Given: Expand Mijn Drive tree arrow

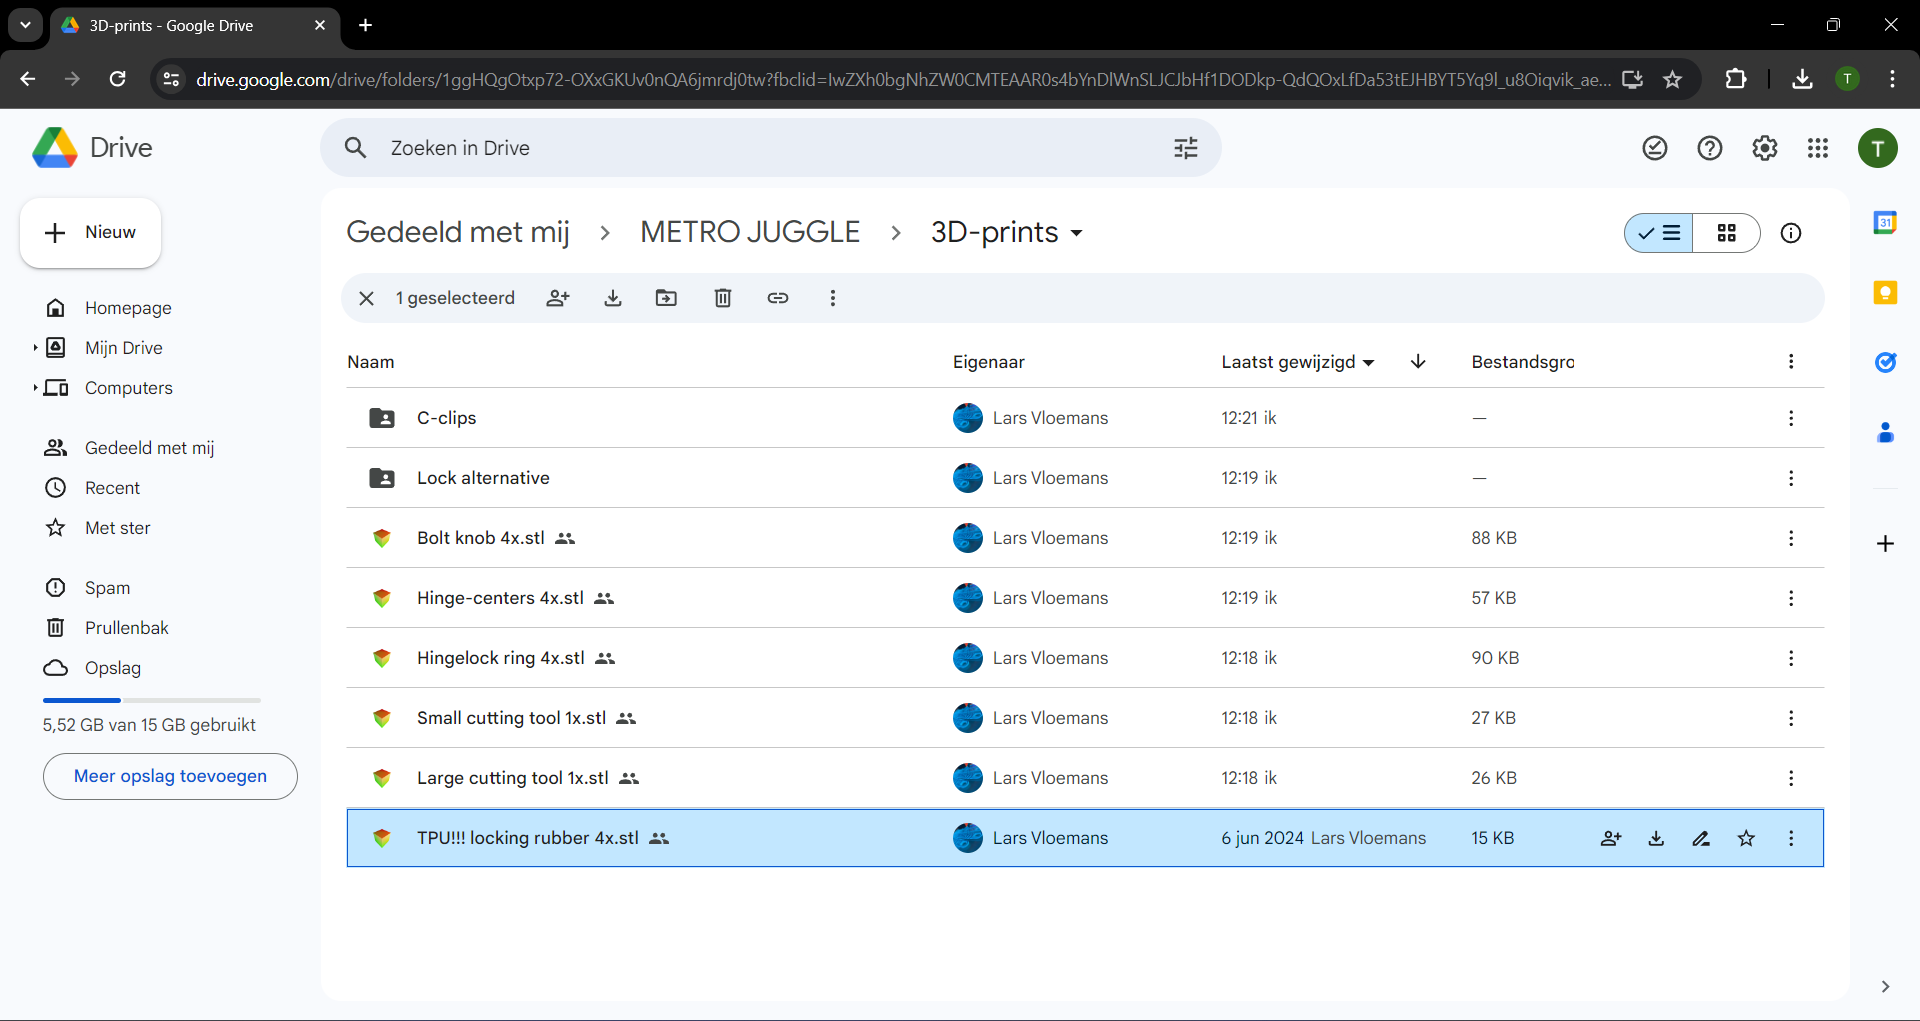Looking at the screenshot, I should 35,348.
